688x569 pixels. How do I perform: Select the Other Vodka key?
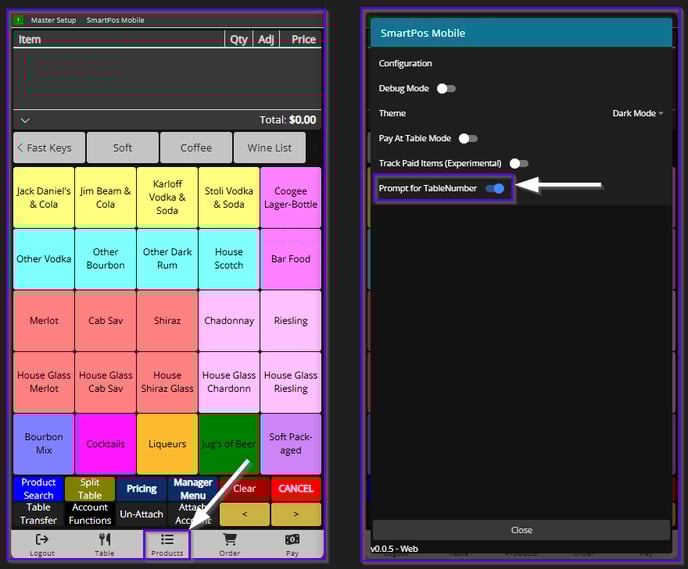44,259
